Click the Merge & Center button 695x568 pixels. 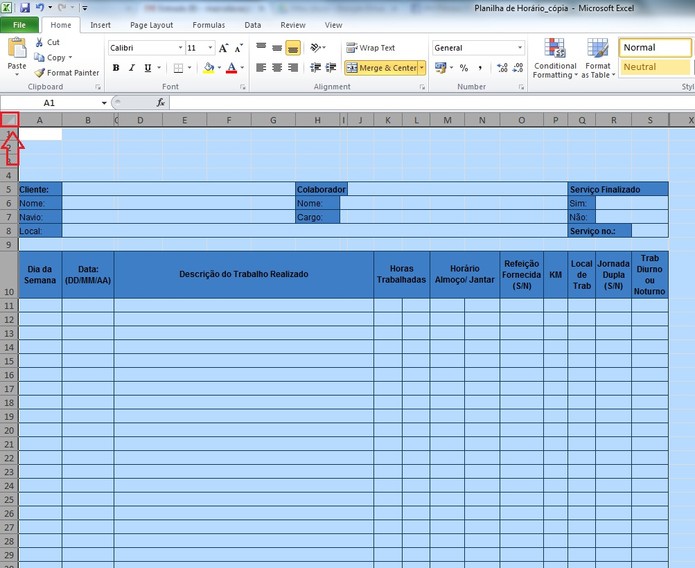point(381,68)
